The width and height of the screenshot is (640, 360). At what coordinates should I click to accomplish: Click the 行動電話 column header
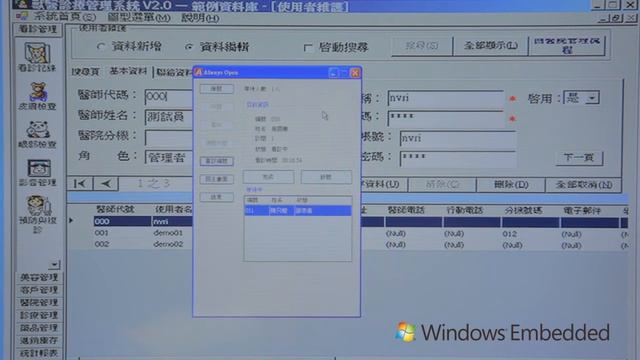click(x=465, y=211)
